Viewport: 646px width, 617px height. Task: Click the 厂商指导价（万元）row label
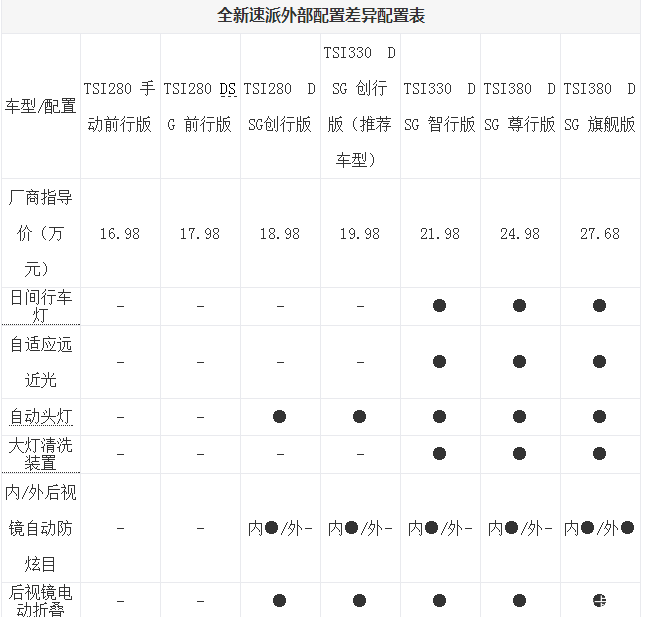40,233
